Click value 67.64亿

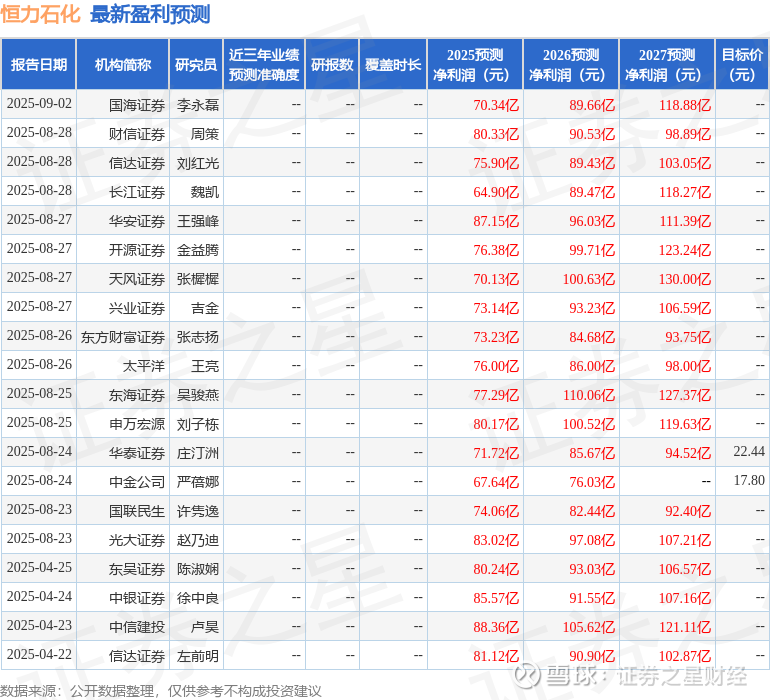point(496,482)
